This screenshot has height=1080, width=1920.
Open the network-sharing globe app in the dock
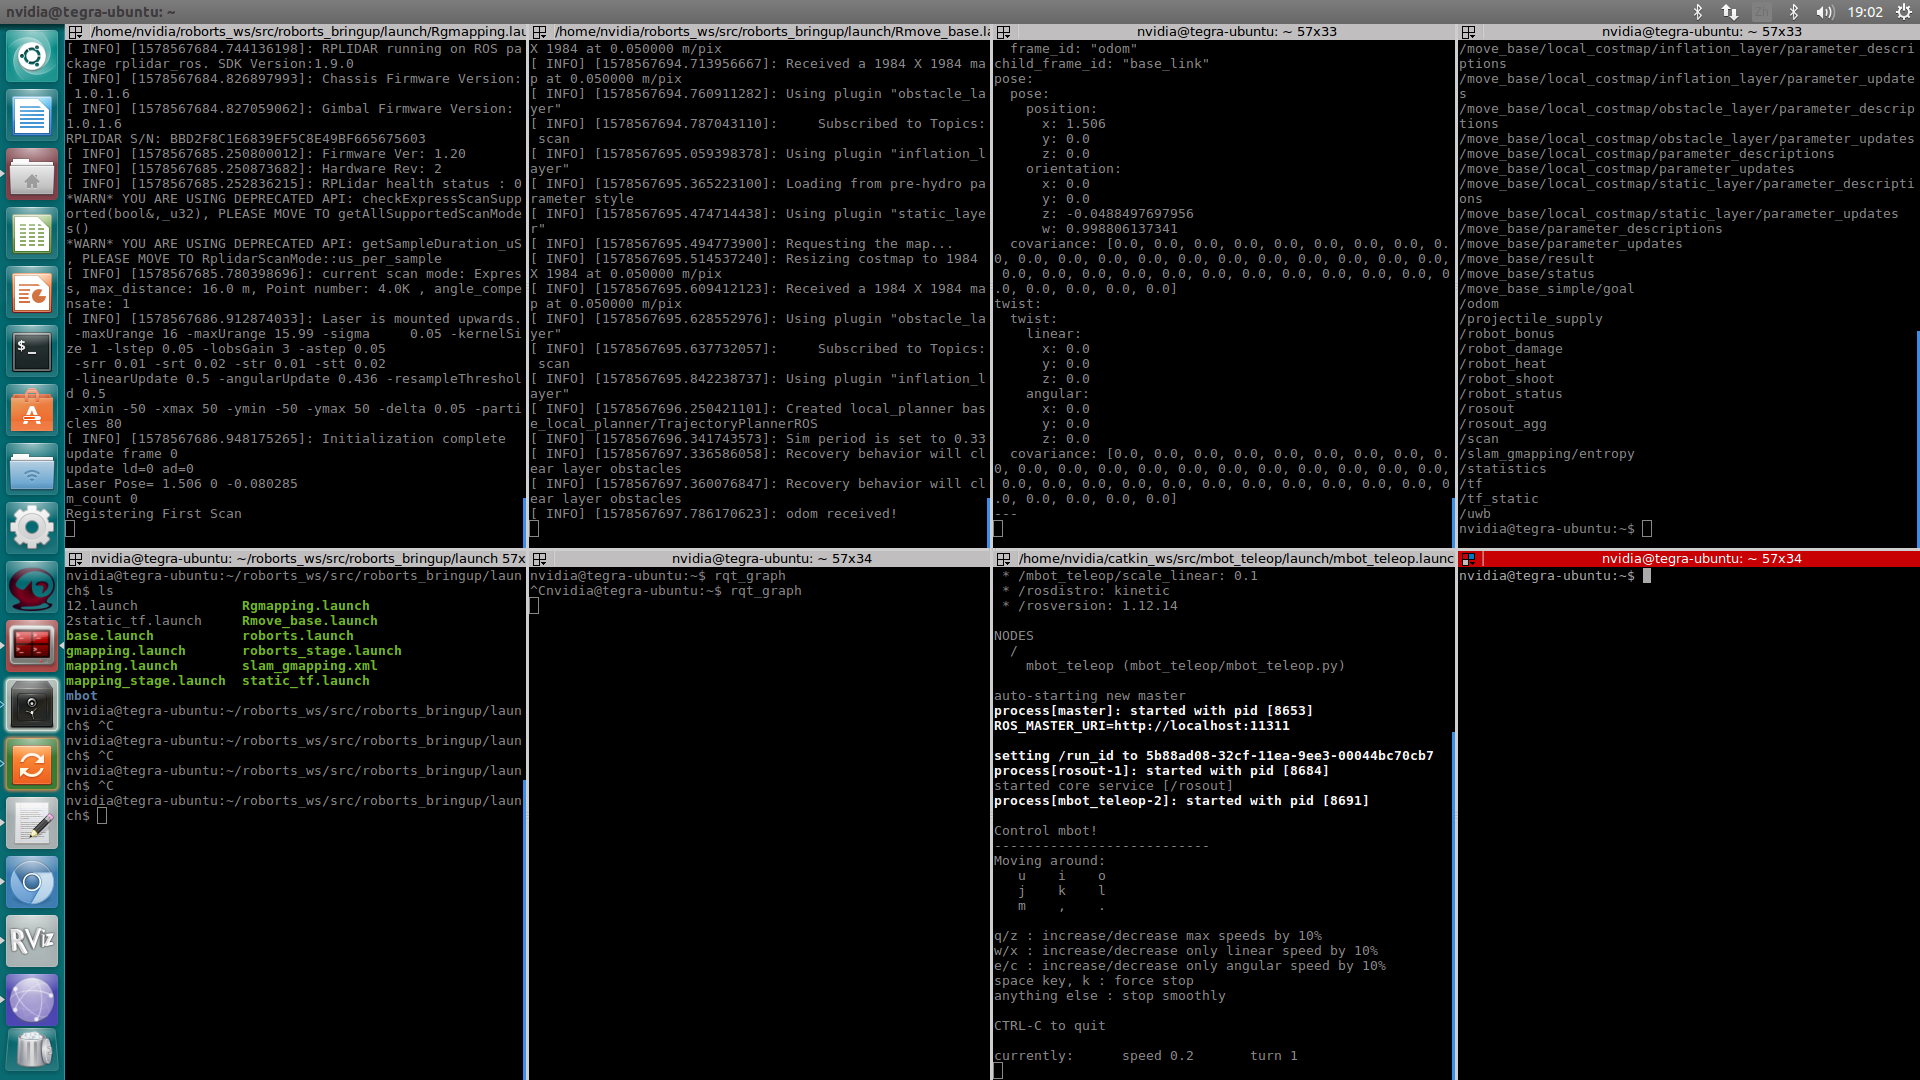tap(33, 999)
